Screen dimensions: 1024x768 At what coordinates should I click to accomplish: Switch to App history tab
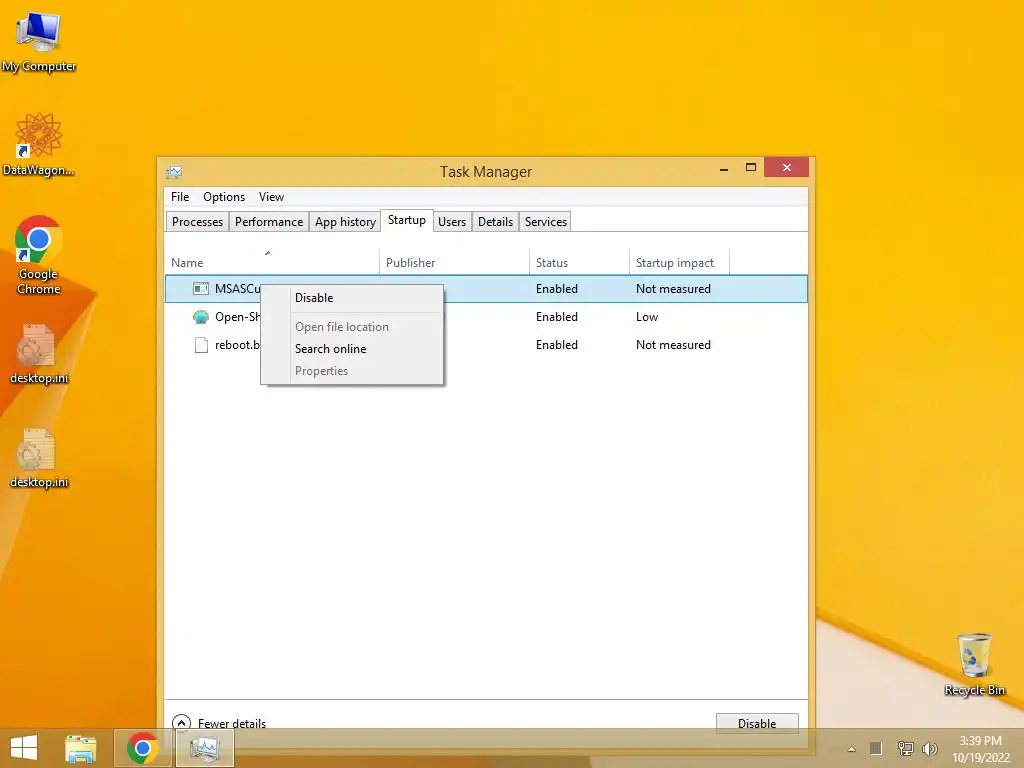(345, 221)
